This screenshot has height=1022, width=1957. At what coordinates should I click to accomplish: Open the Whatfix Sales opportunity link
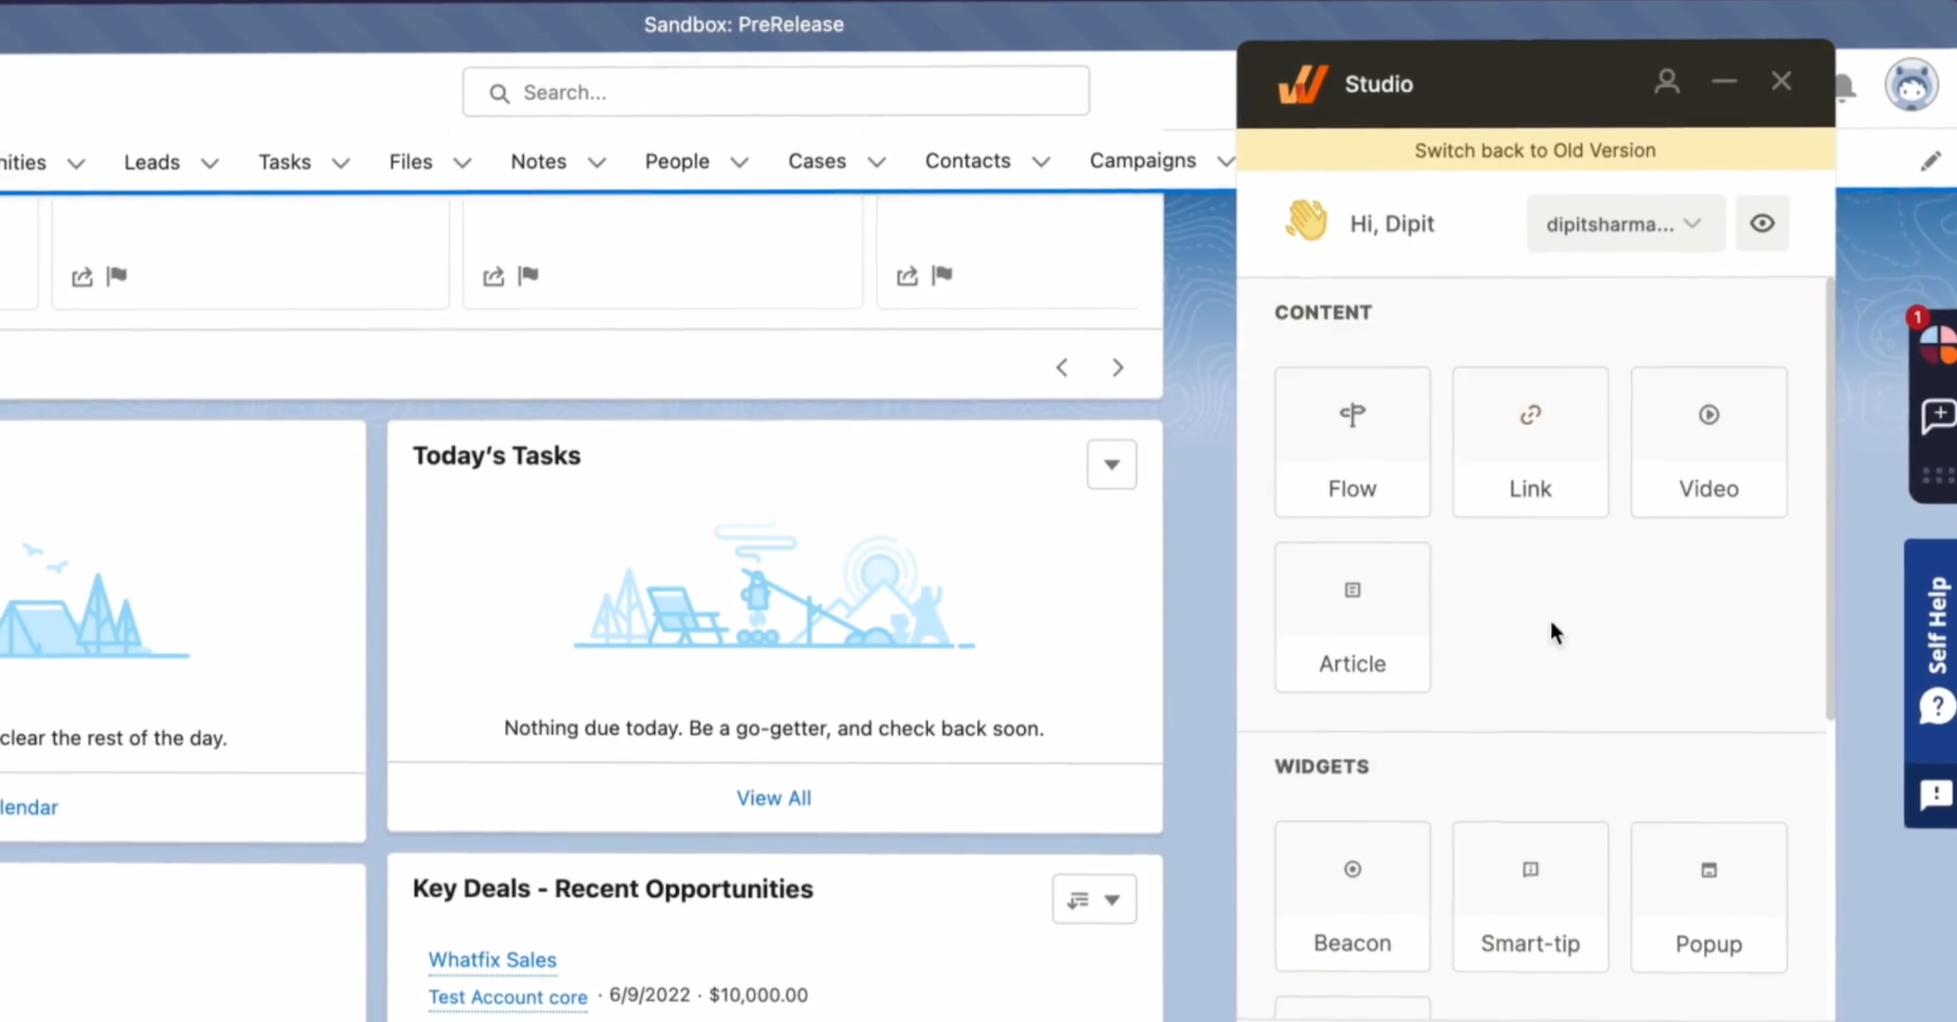(492, 959)
